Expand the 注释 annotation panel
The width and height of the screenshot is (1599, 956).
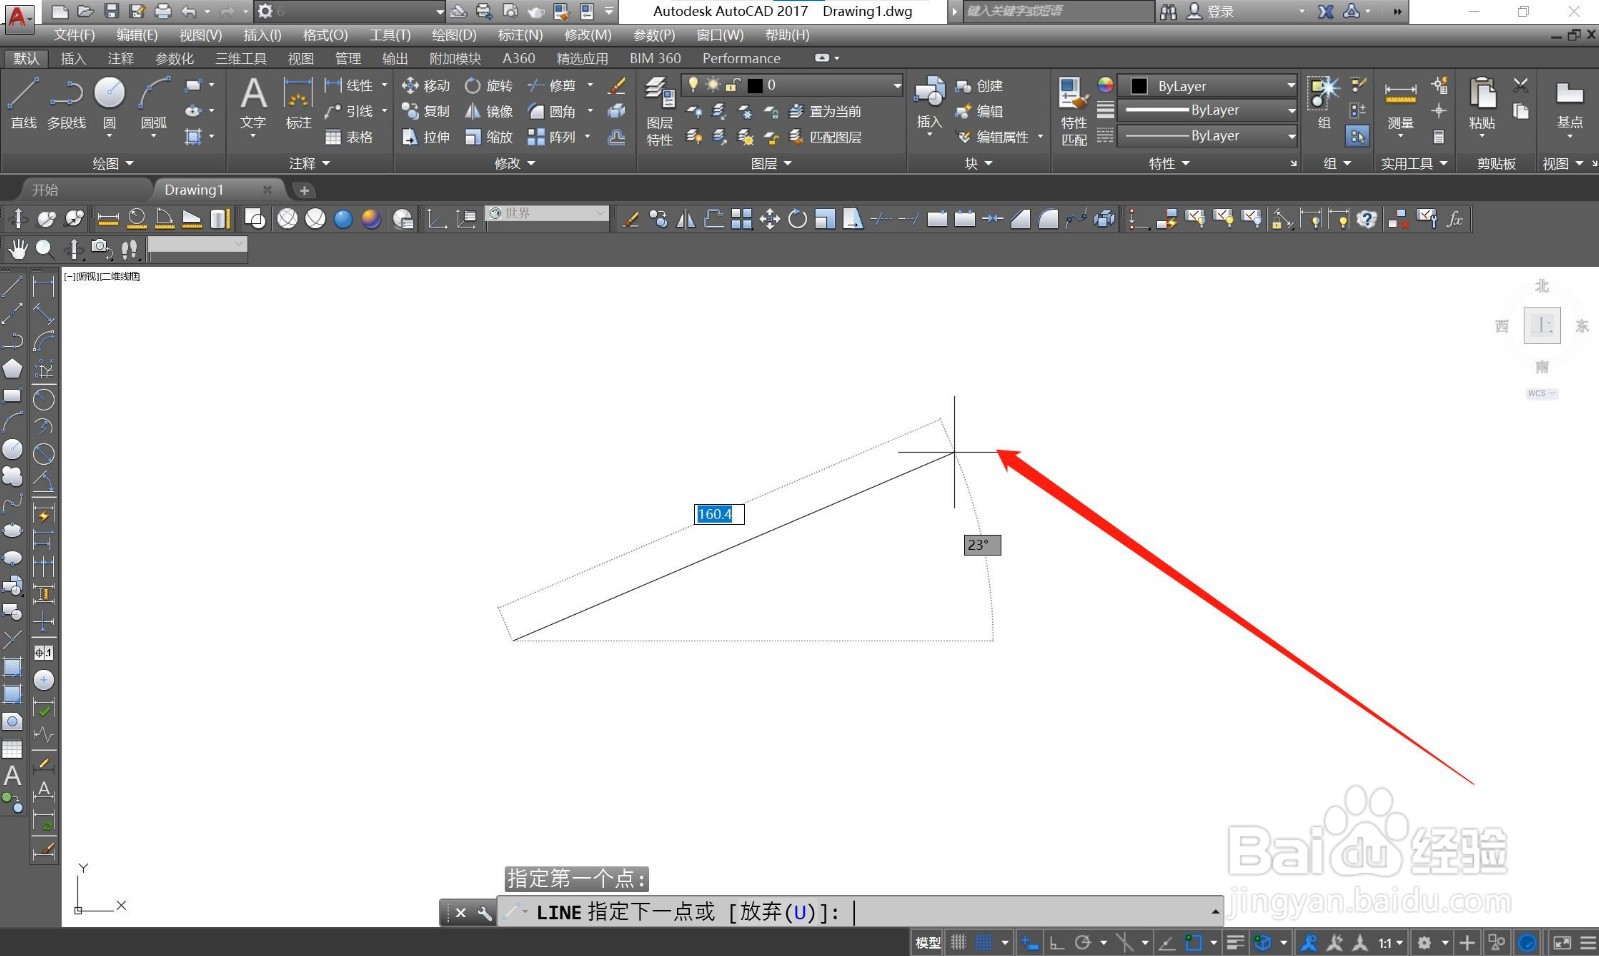tap(309, 163)
